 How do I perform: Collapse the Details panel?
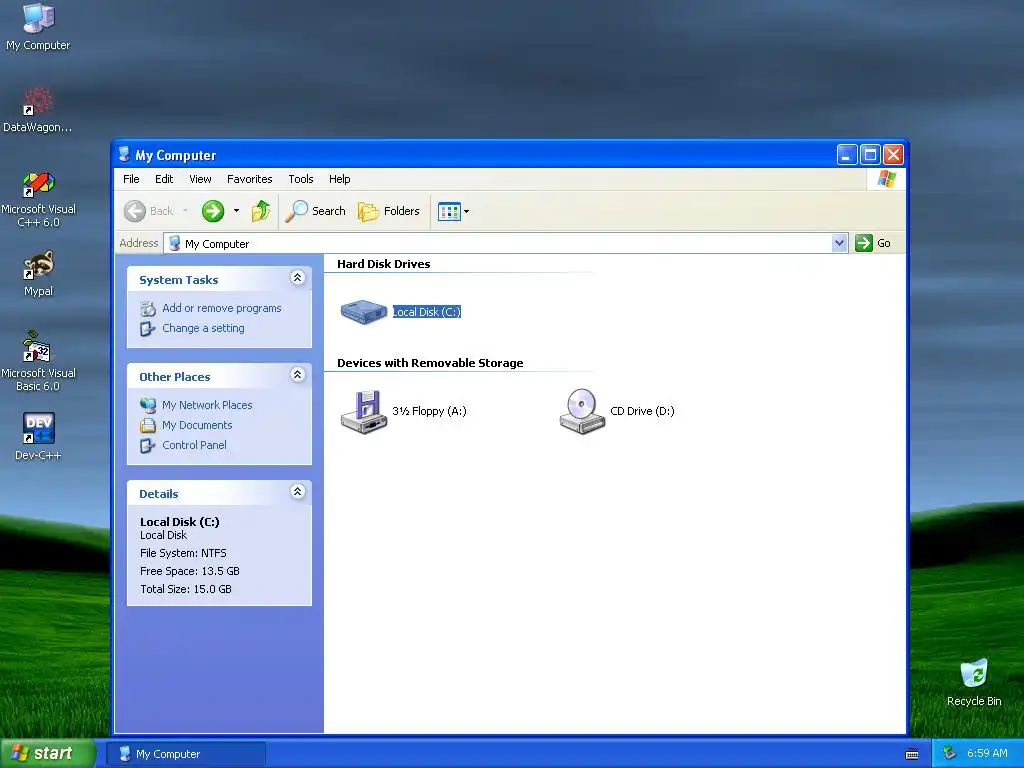coord(297,491)
